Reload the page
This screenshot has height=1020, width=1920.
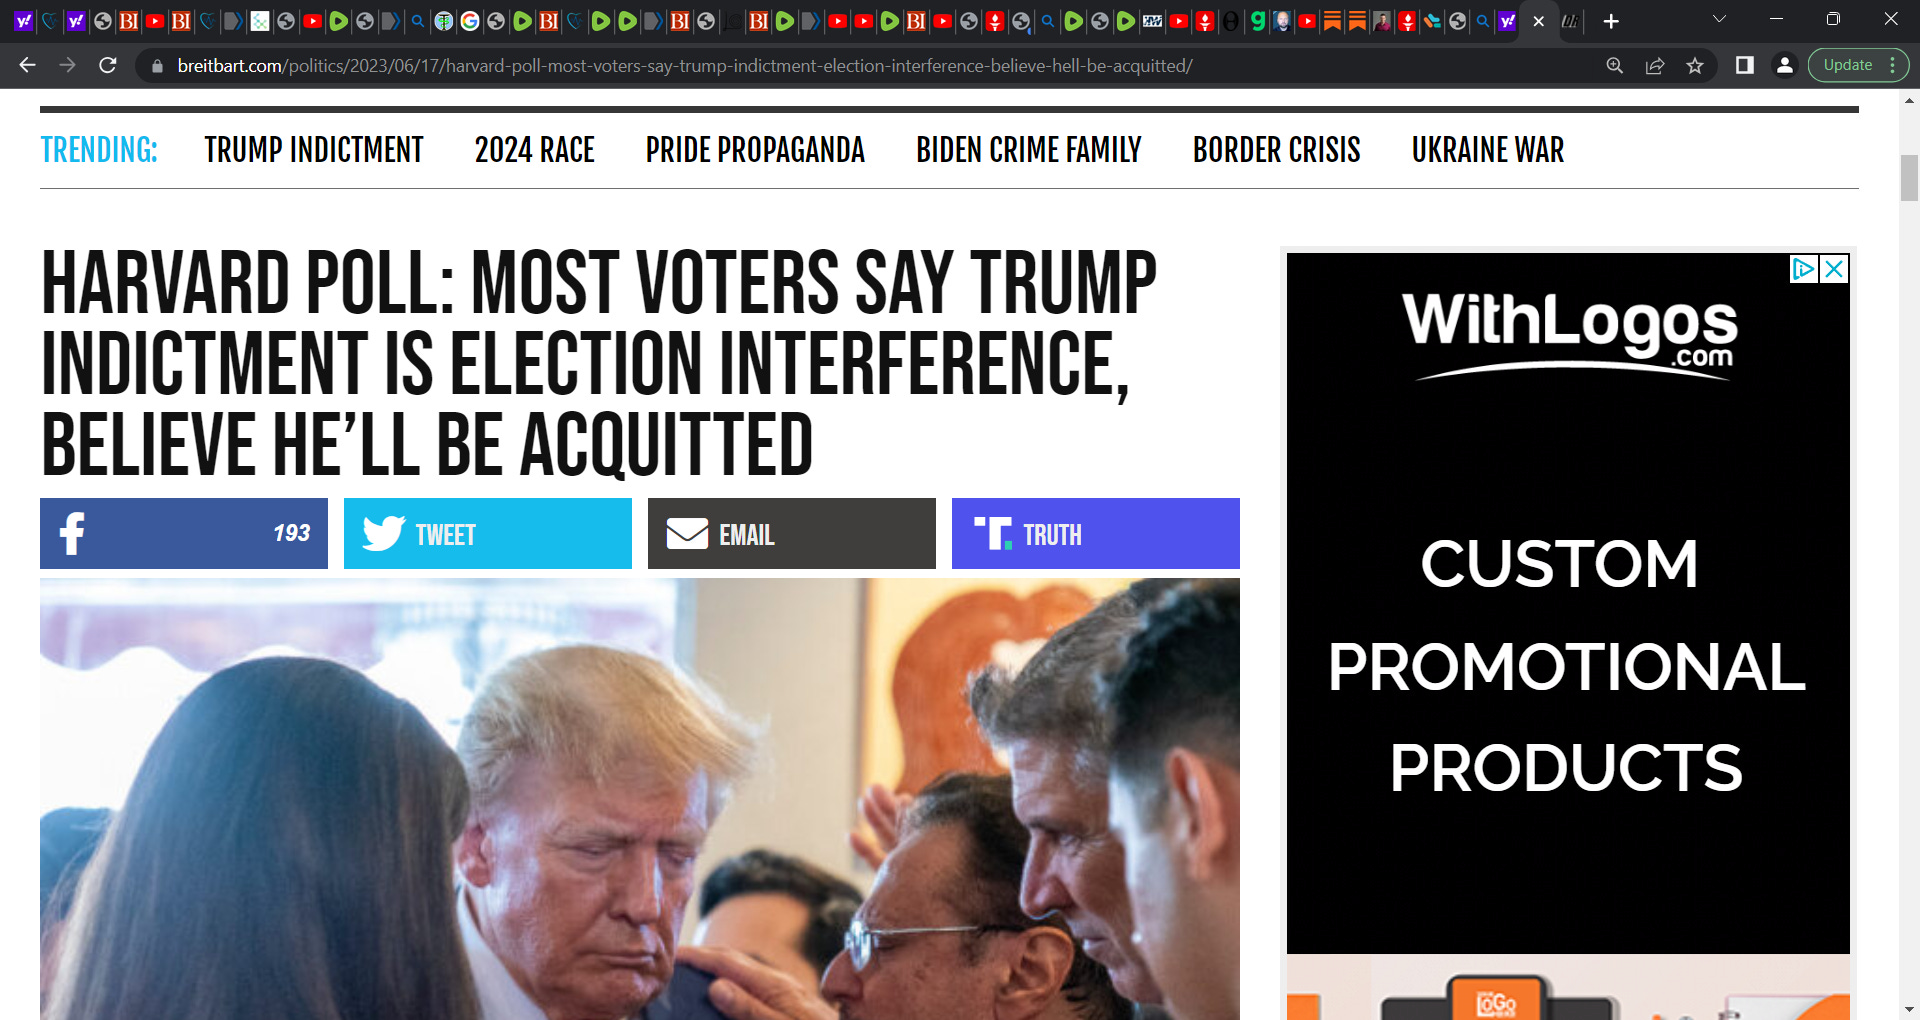click(x=108, y=66)
